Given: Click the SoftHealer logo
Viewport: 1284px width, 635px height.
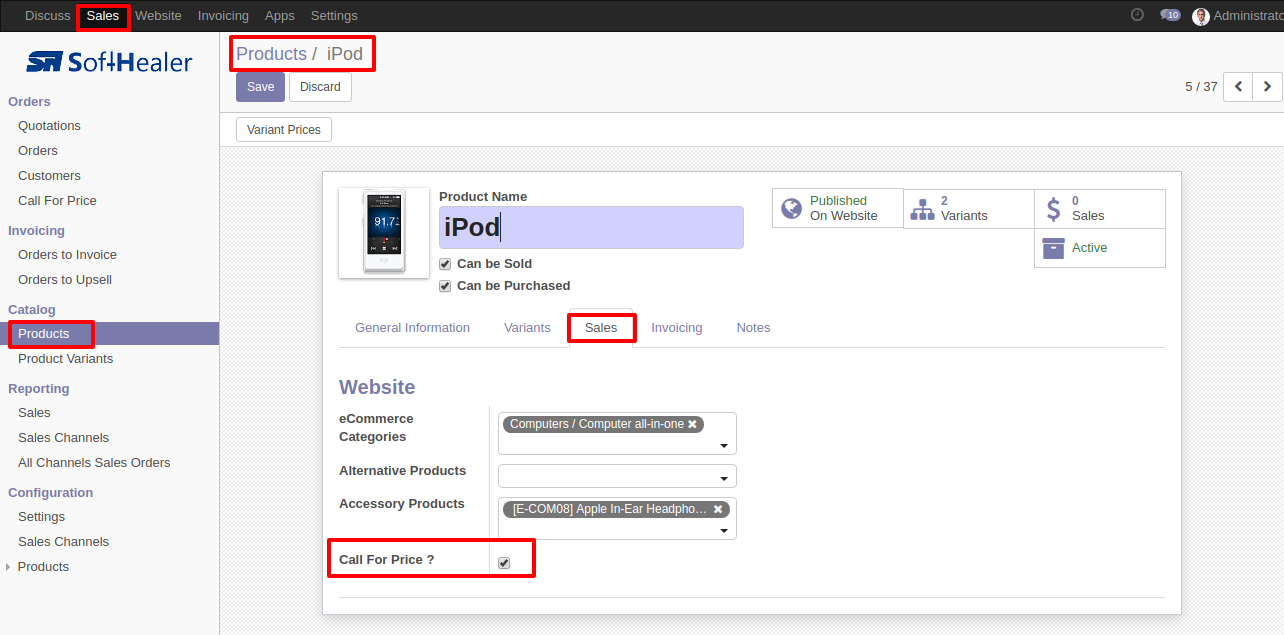Looking at the screenshot, I should pyautogui.click(x=109, y=62).
